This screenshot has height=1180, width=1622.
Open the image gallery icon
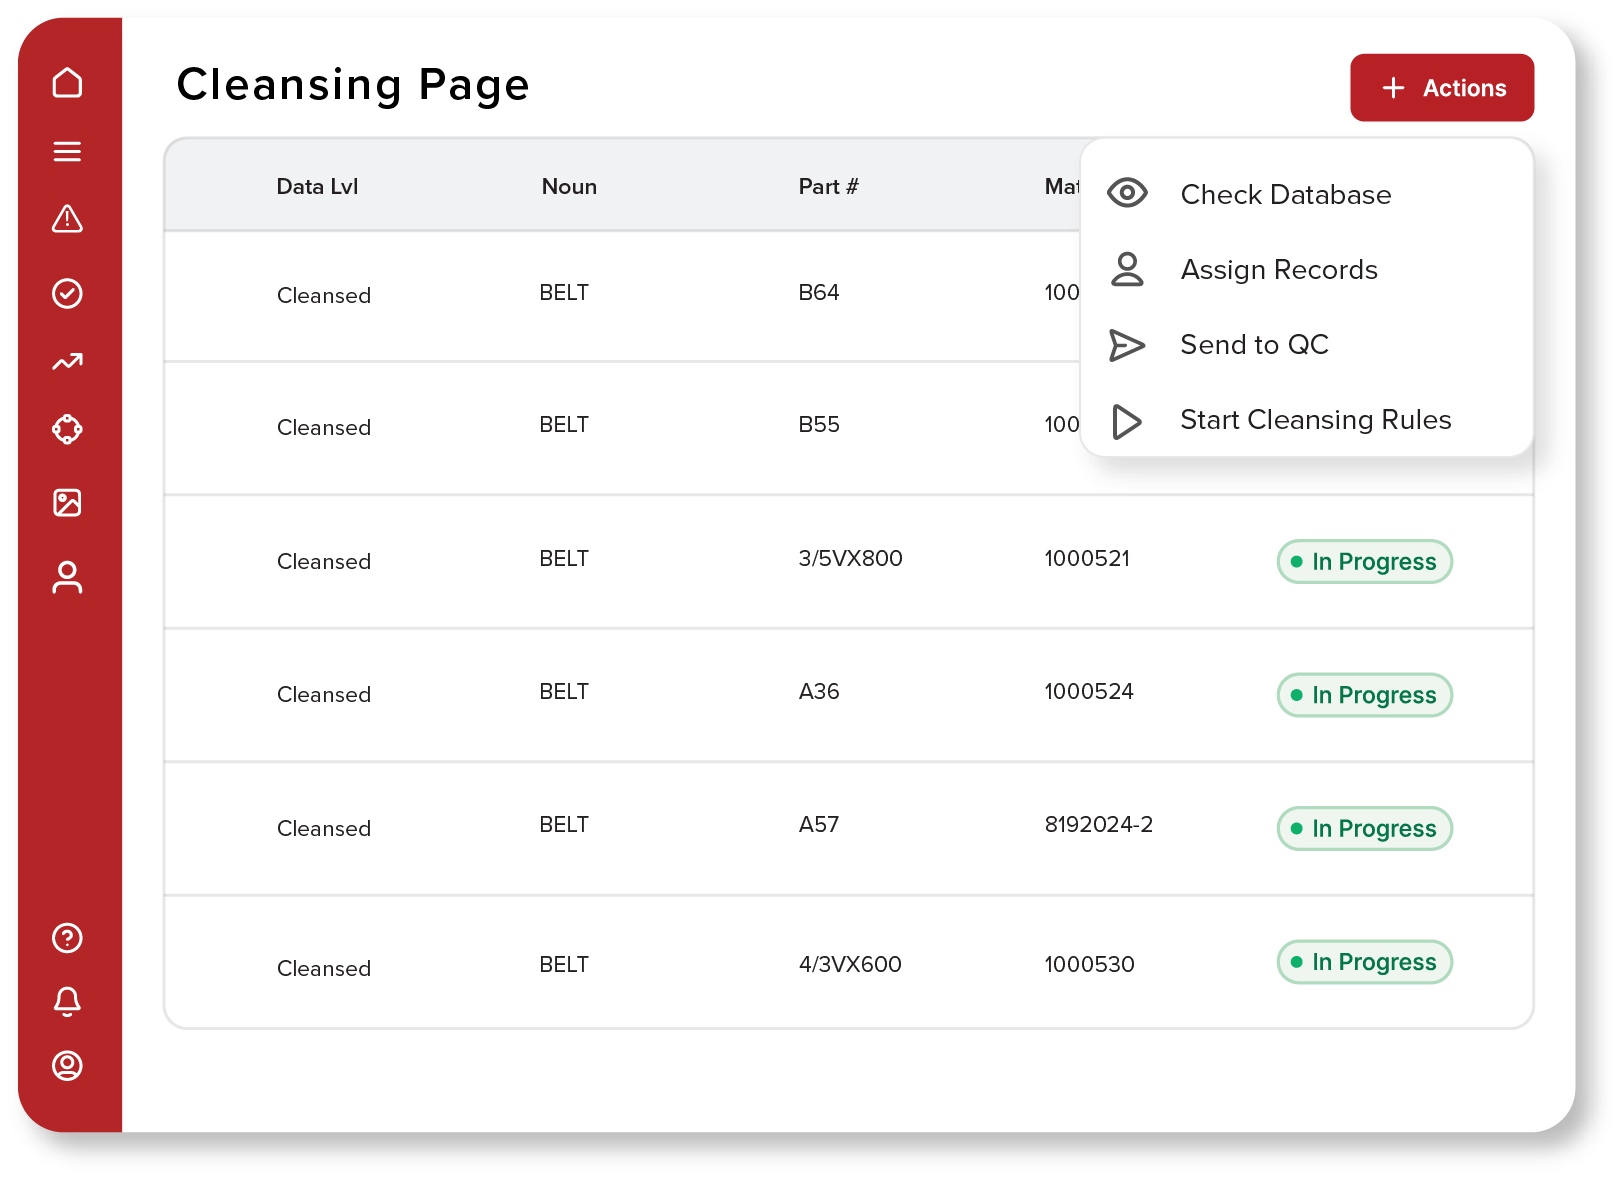tap(67, 502)
